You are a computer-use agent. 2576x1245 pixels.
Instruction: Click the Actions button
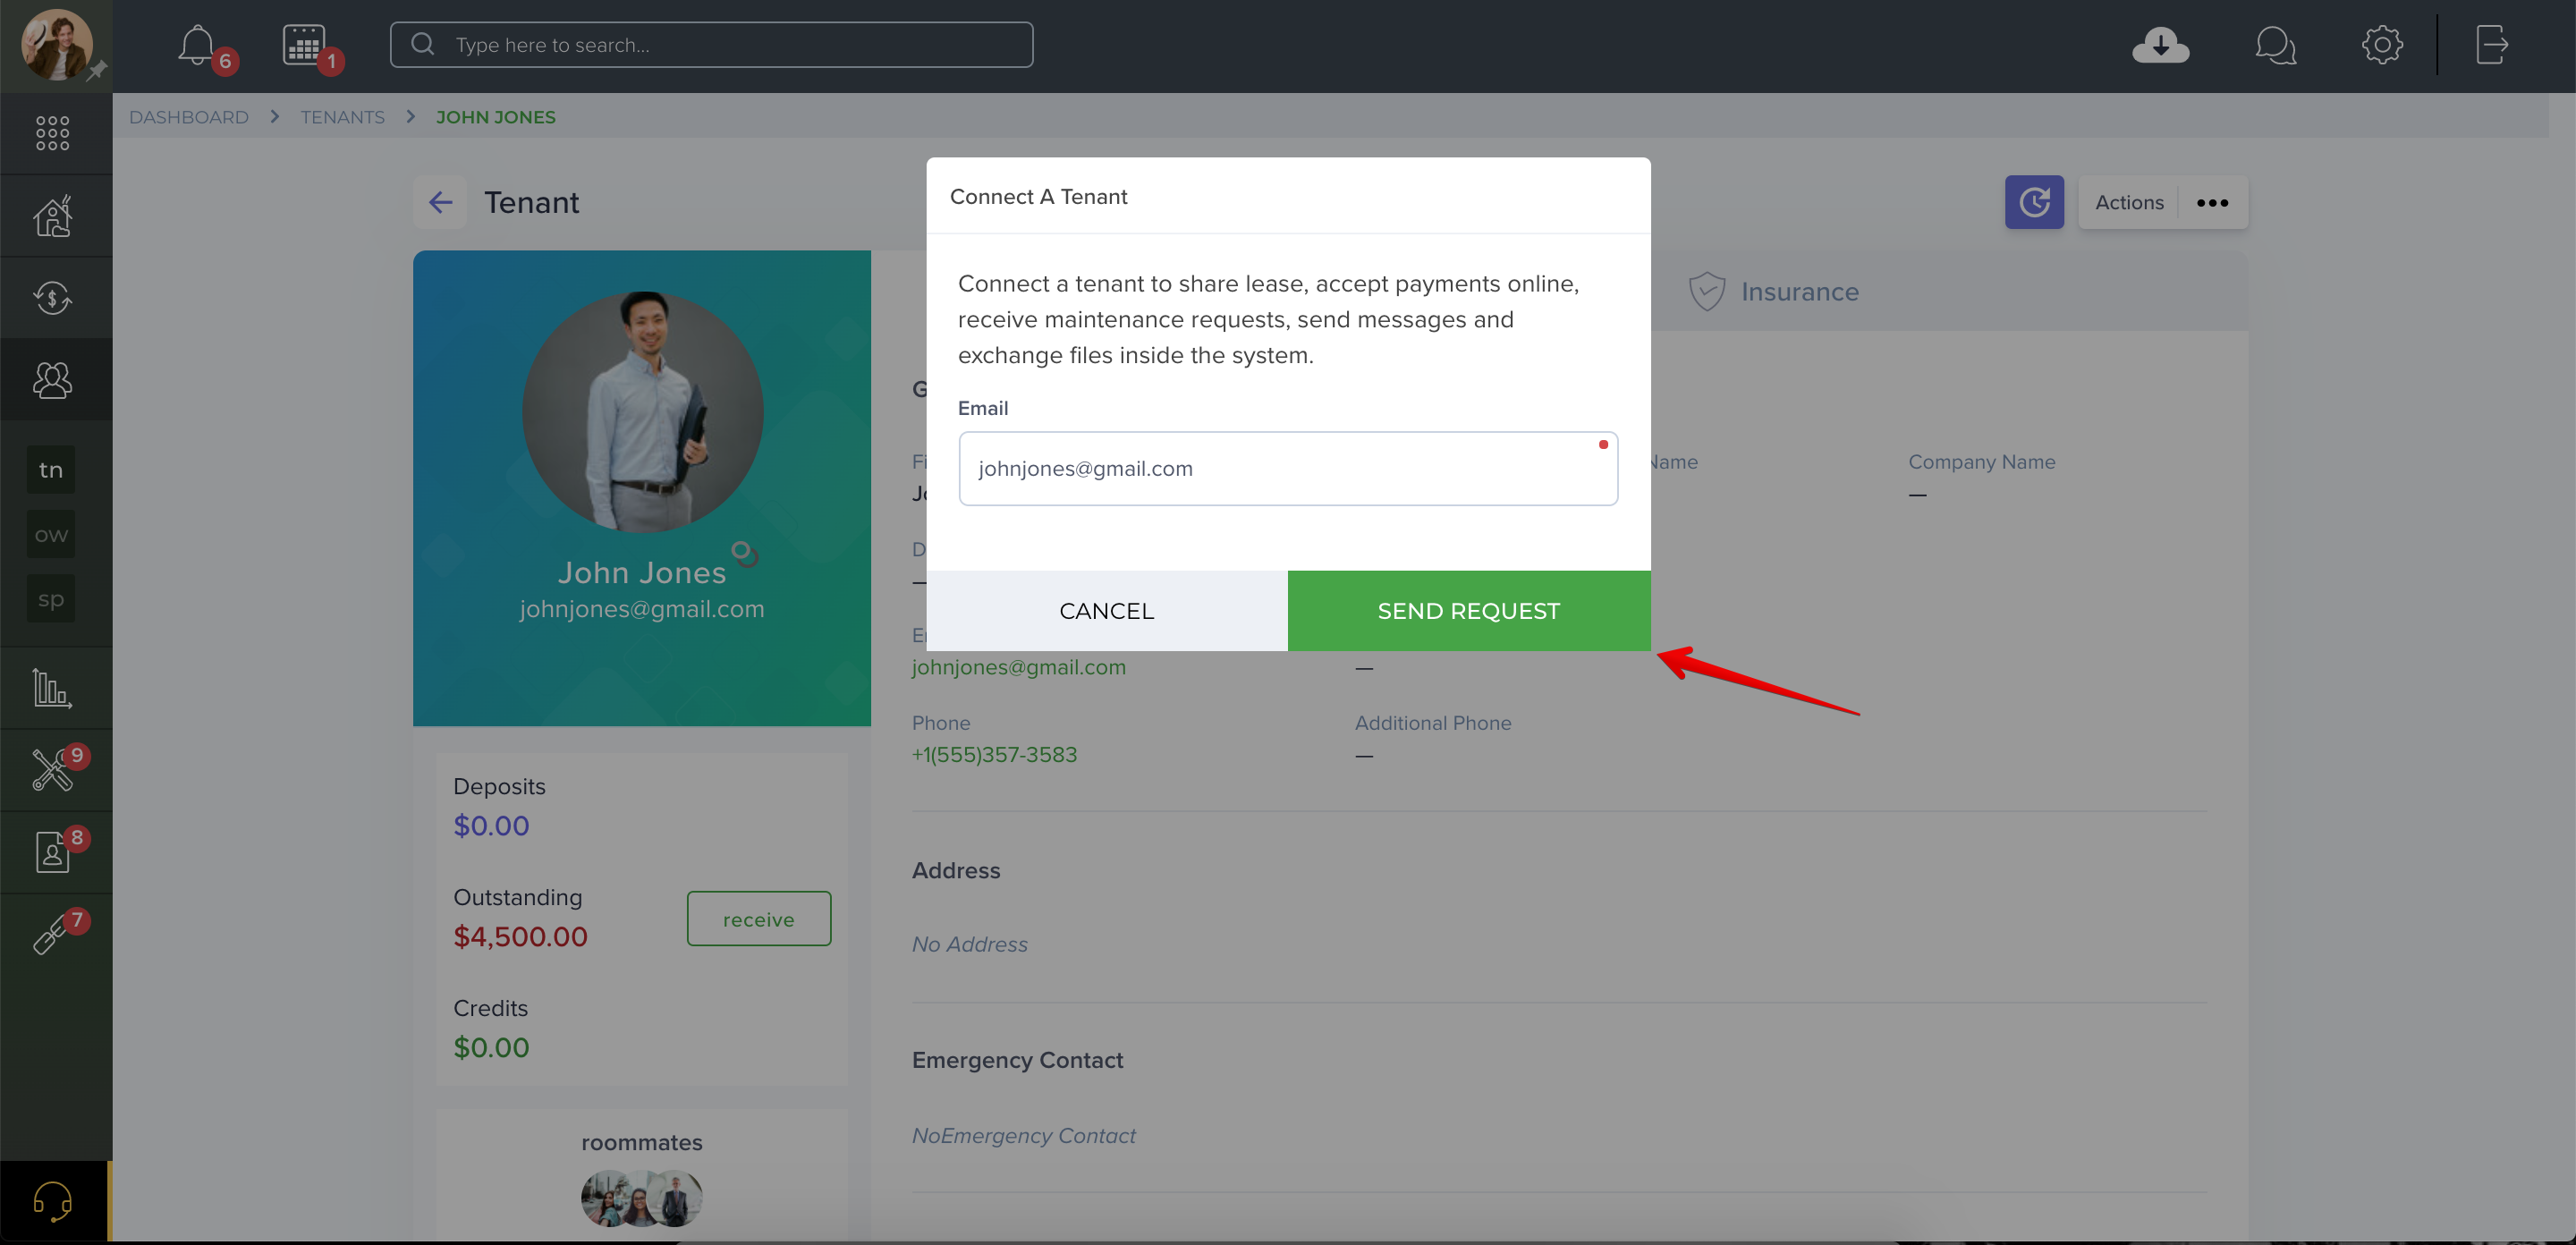click(x=2129, y=203)
